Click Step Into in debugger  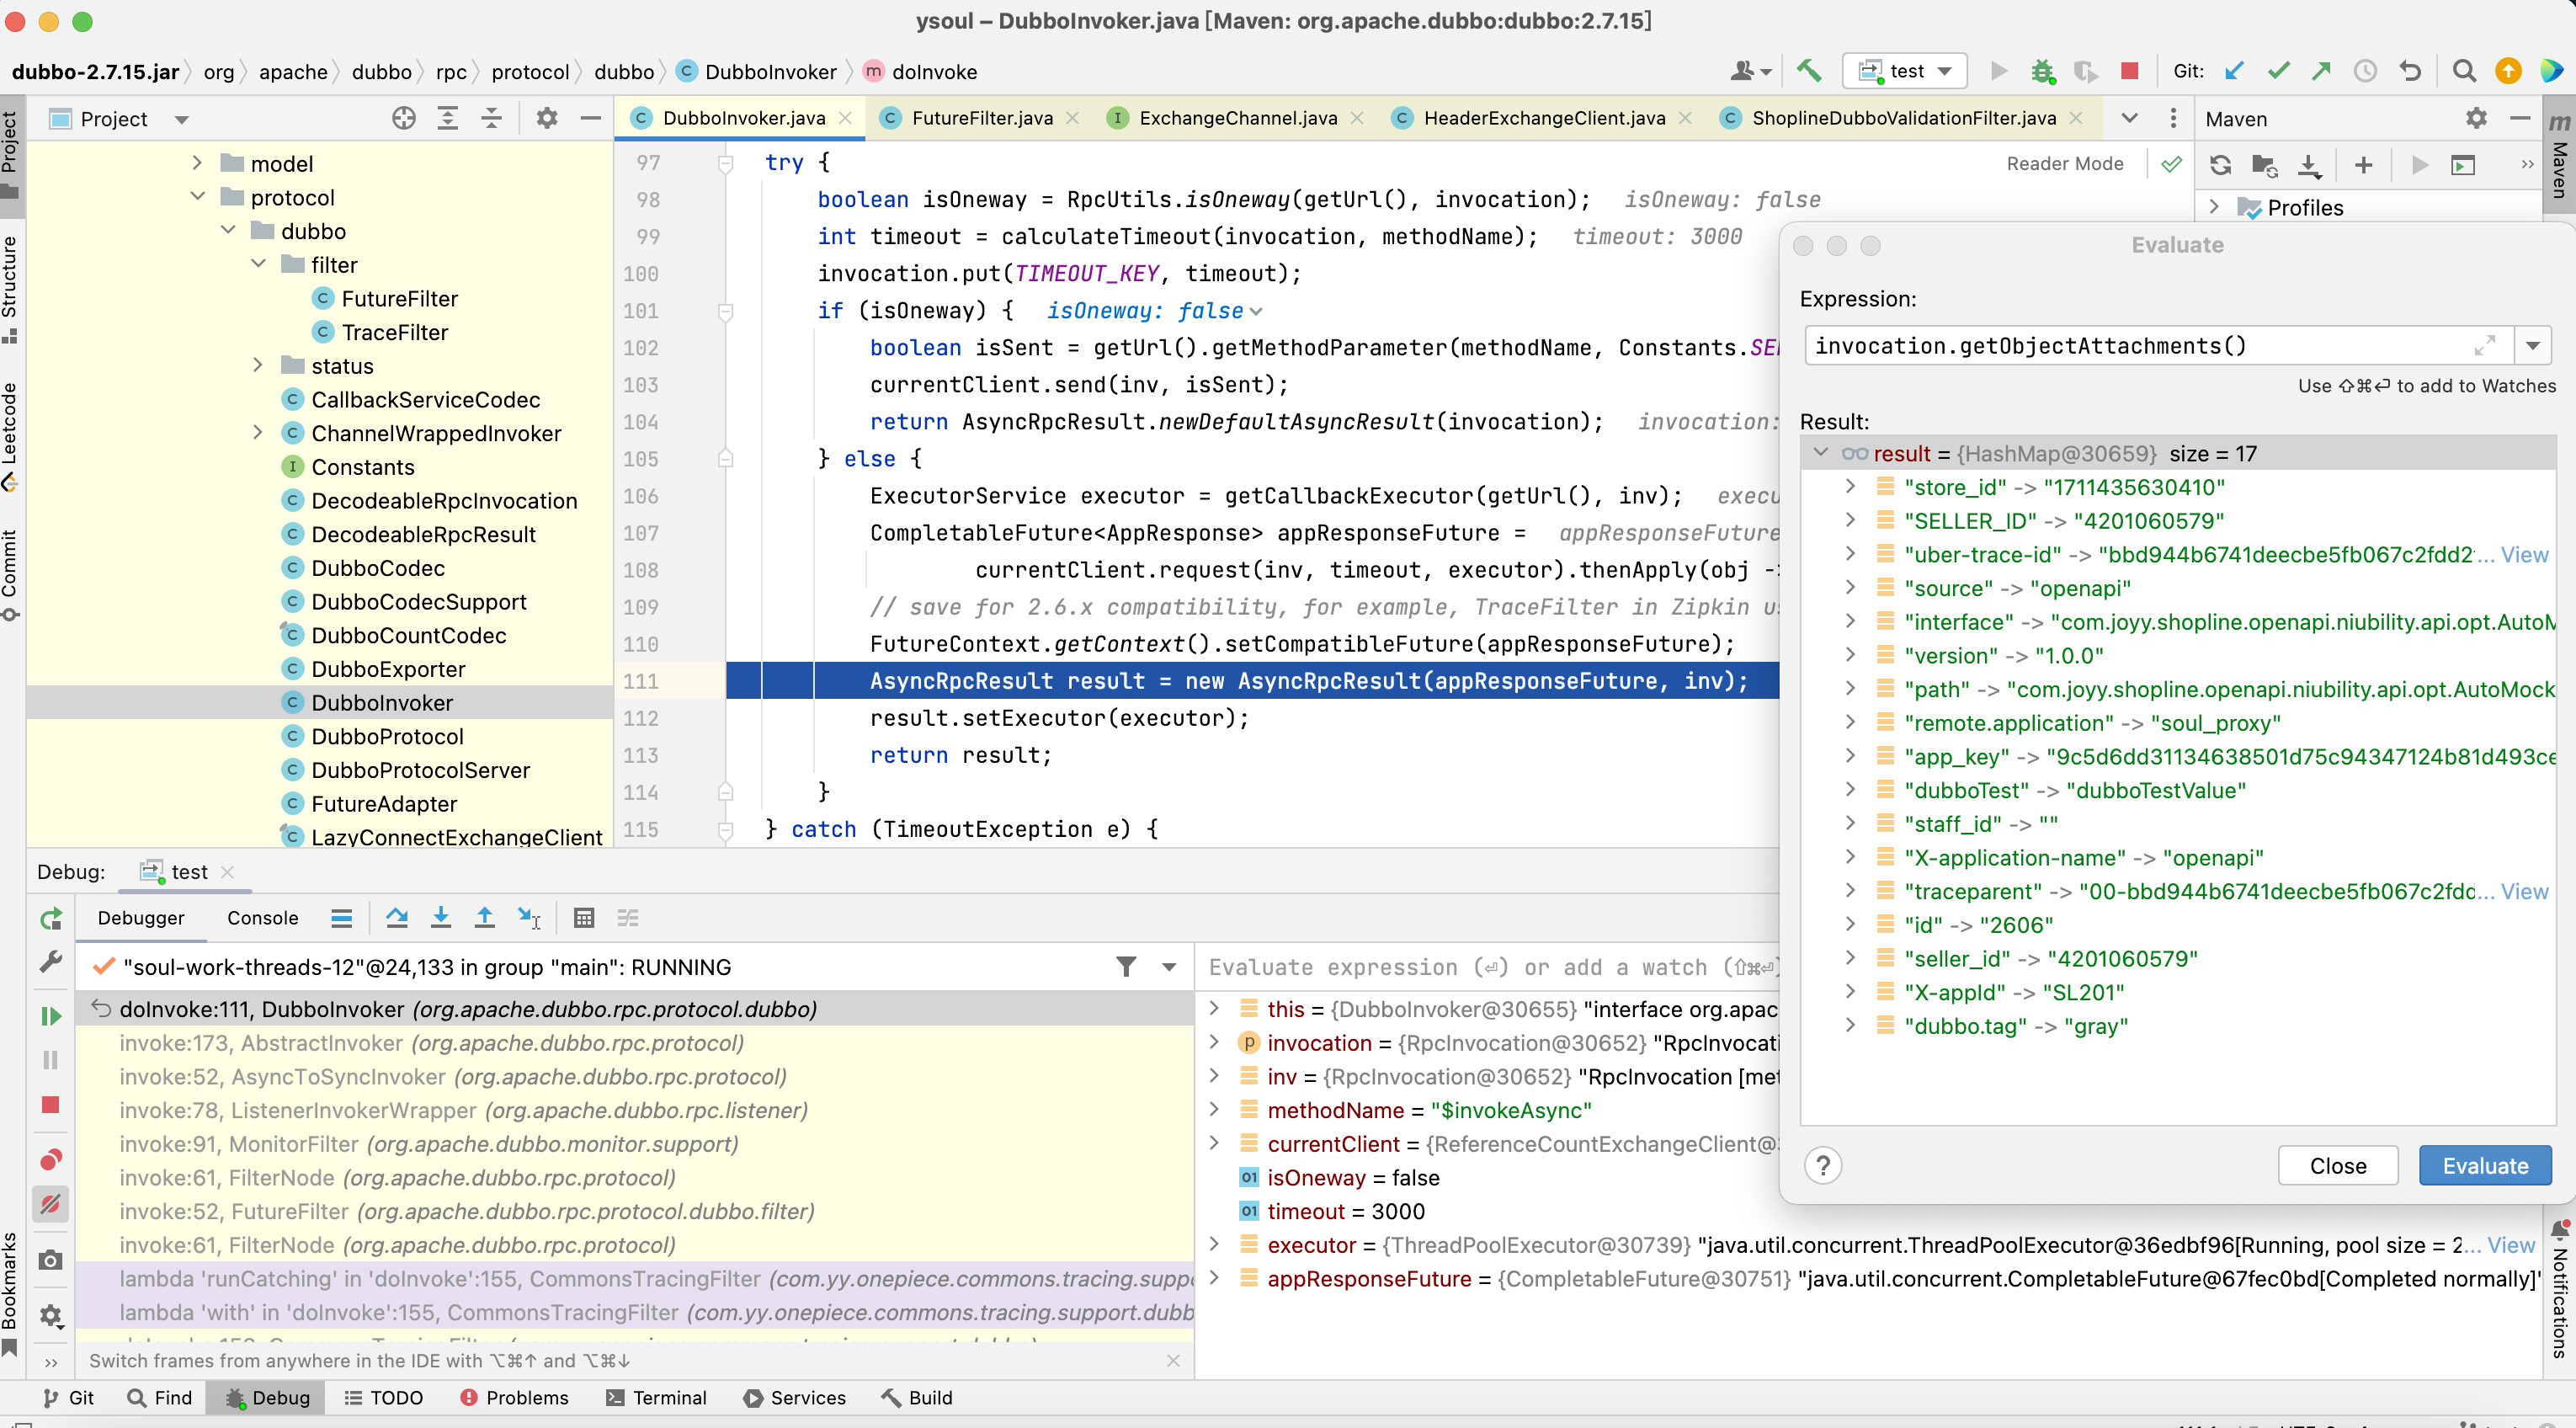click(x=440, y=917)
